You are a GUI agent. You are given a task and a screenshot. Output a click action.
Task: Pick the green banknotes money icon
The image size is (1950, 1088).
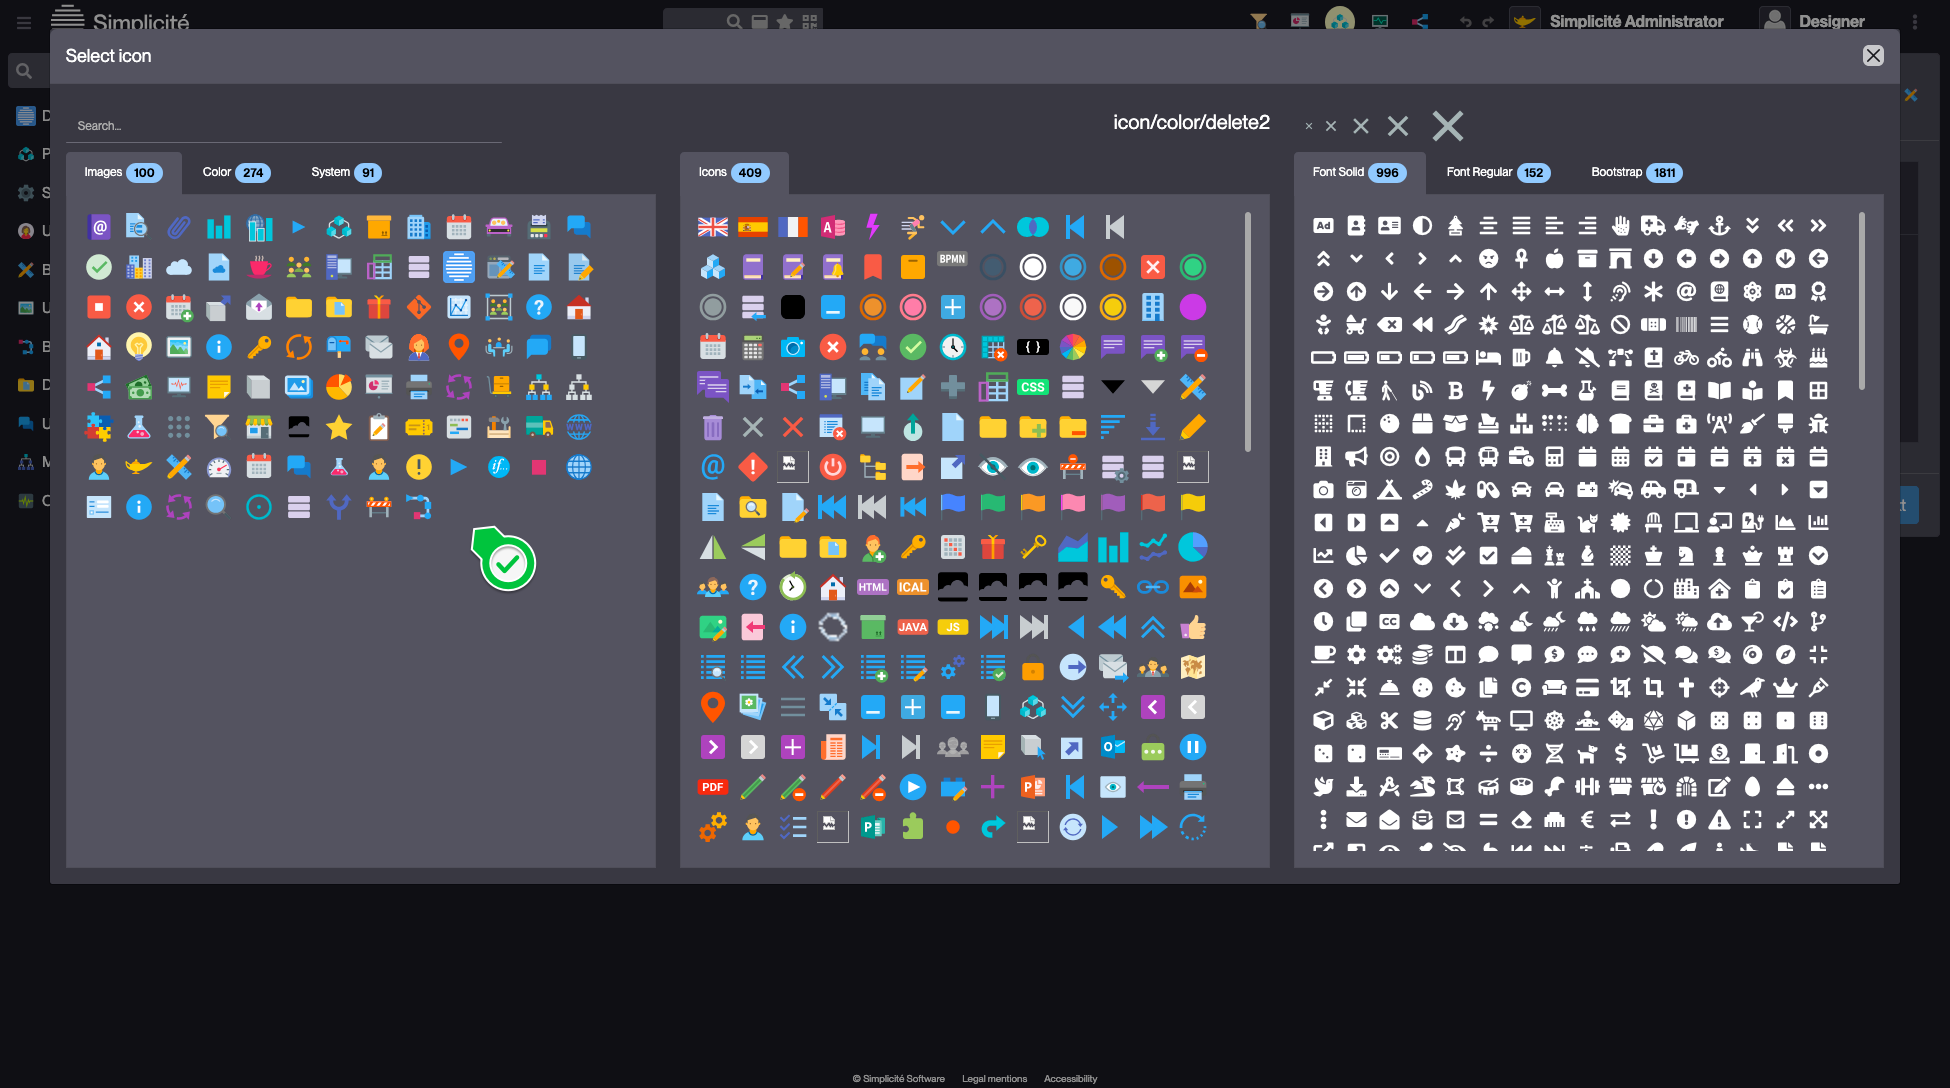click(x=139, y=387)
